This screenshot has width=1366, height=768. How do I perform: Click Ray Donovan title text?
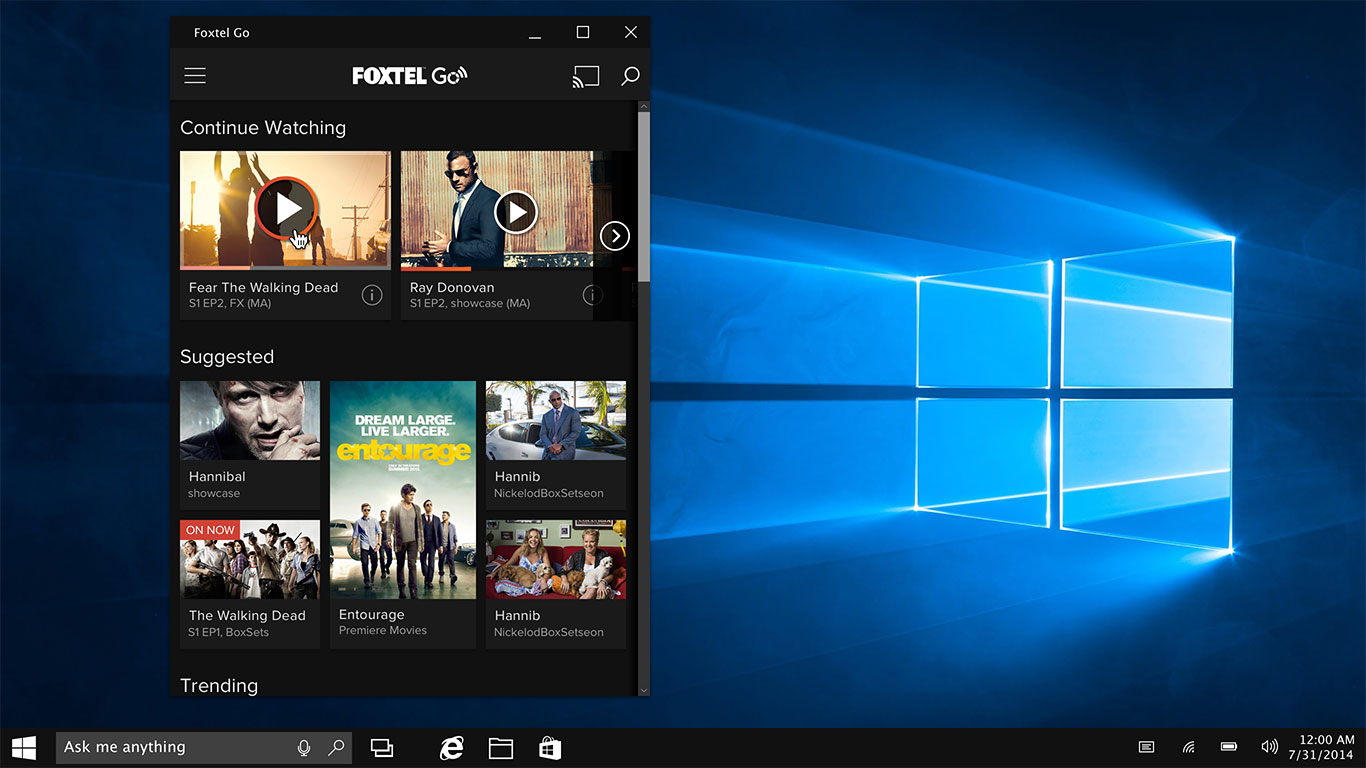[x=452, y=288]
